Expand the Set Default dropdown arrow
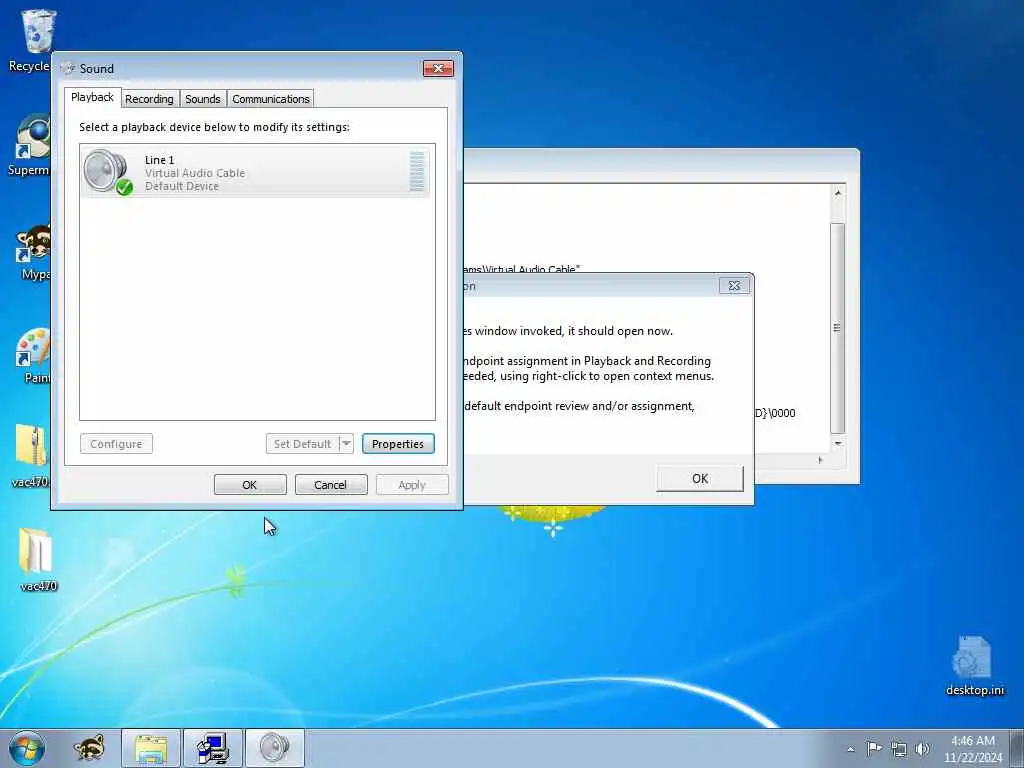Screen dimensions: 1024x768 pos(347,443)
